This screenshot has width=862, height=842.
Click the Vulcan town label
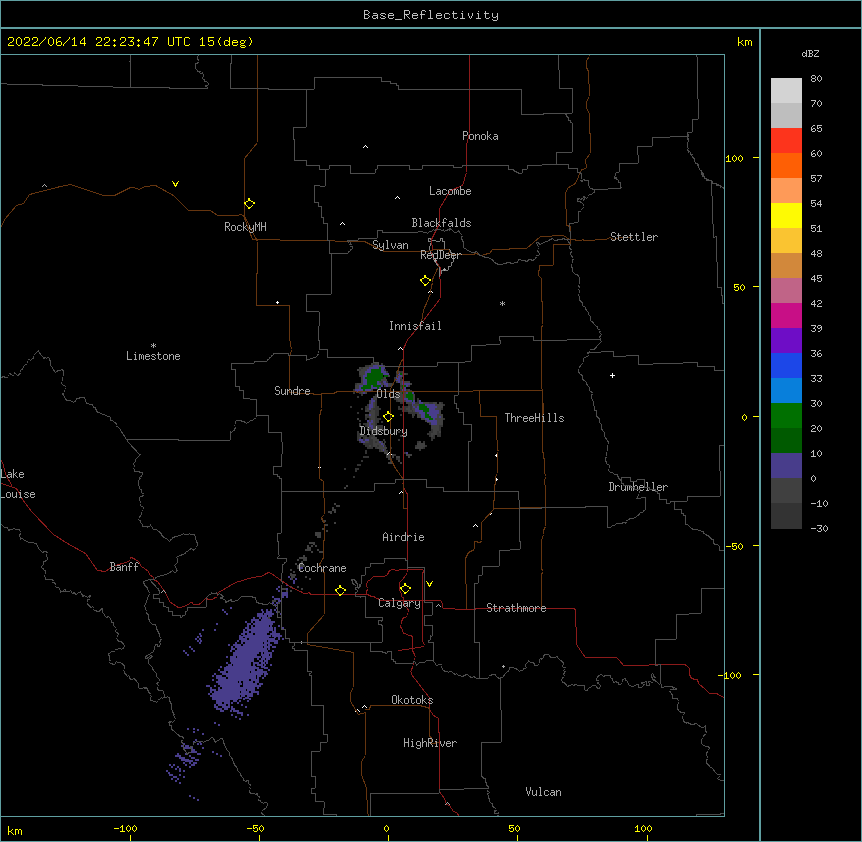pos(543,792)
